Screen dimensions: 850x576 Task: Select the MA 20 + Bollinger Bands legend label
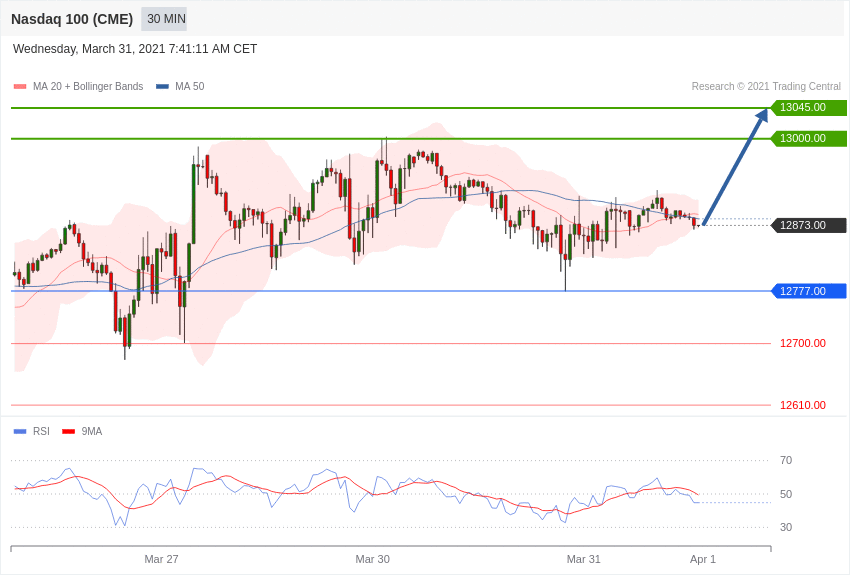(88, 87)
